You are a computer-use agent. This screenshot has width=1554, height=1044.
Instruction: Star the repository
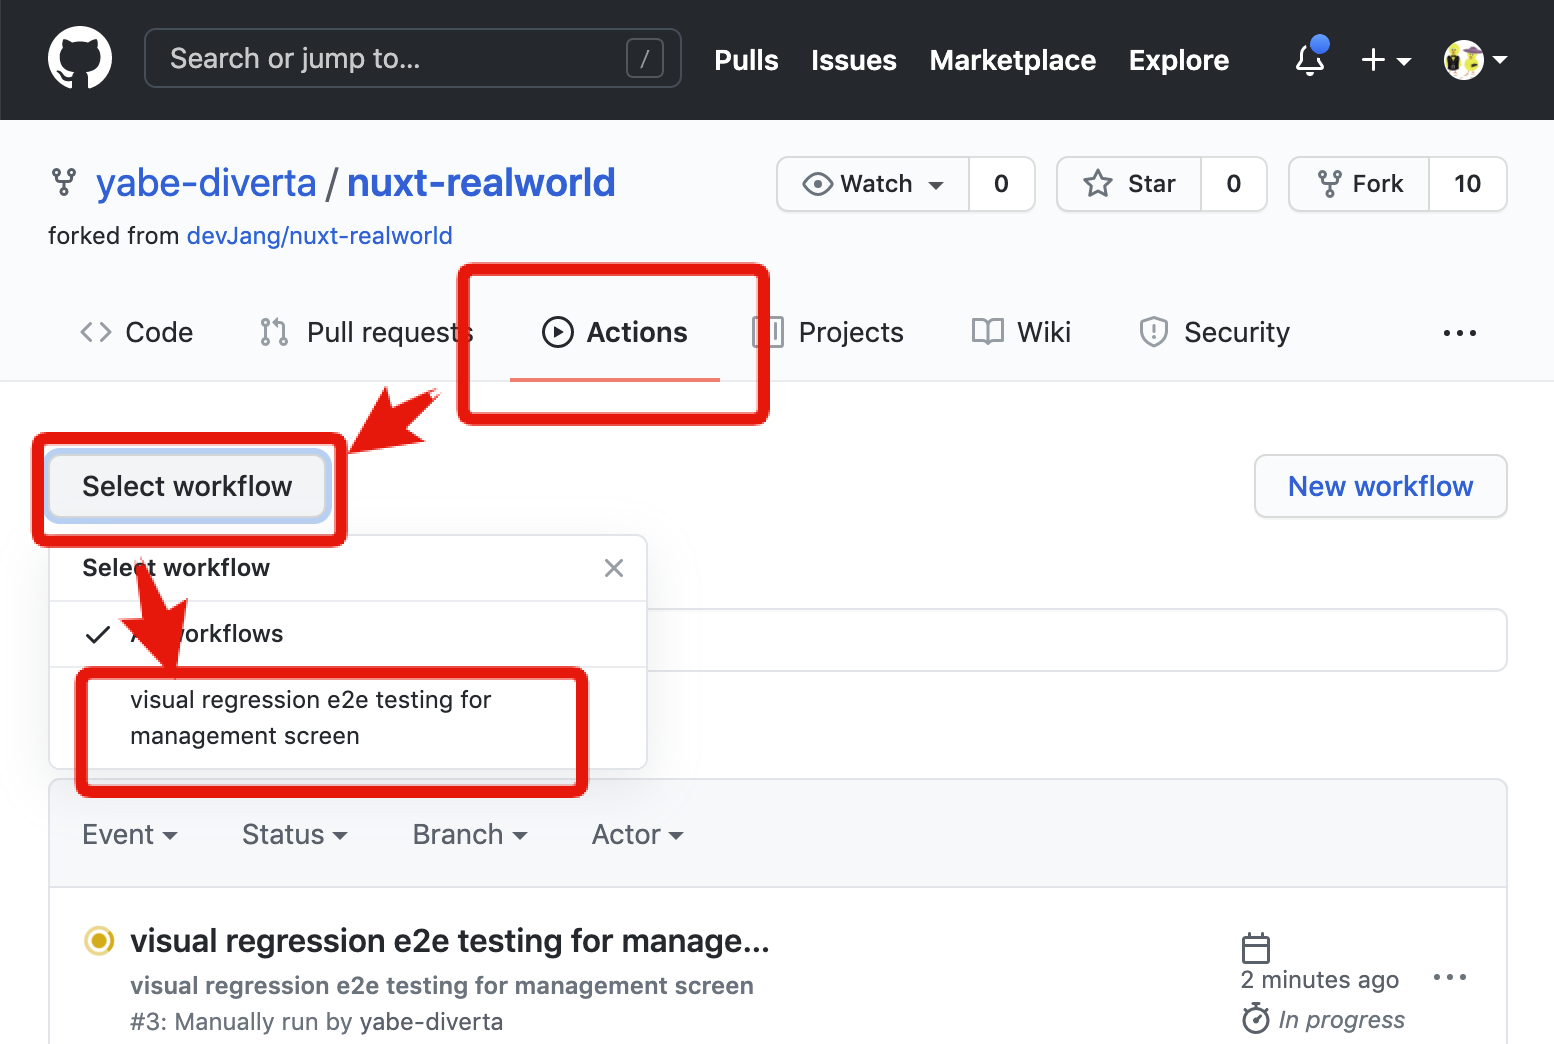coord(1129,184)
